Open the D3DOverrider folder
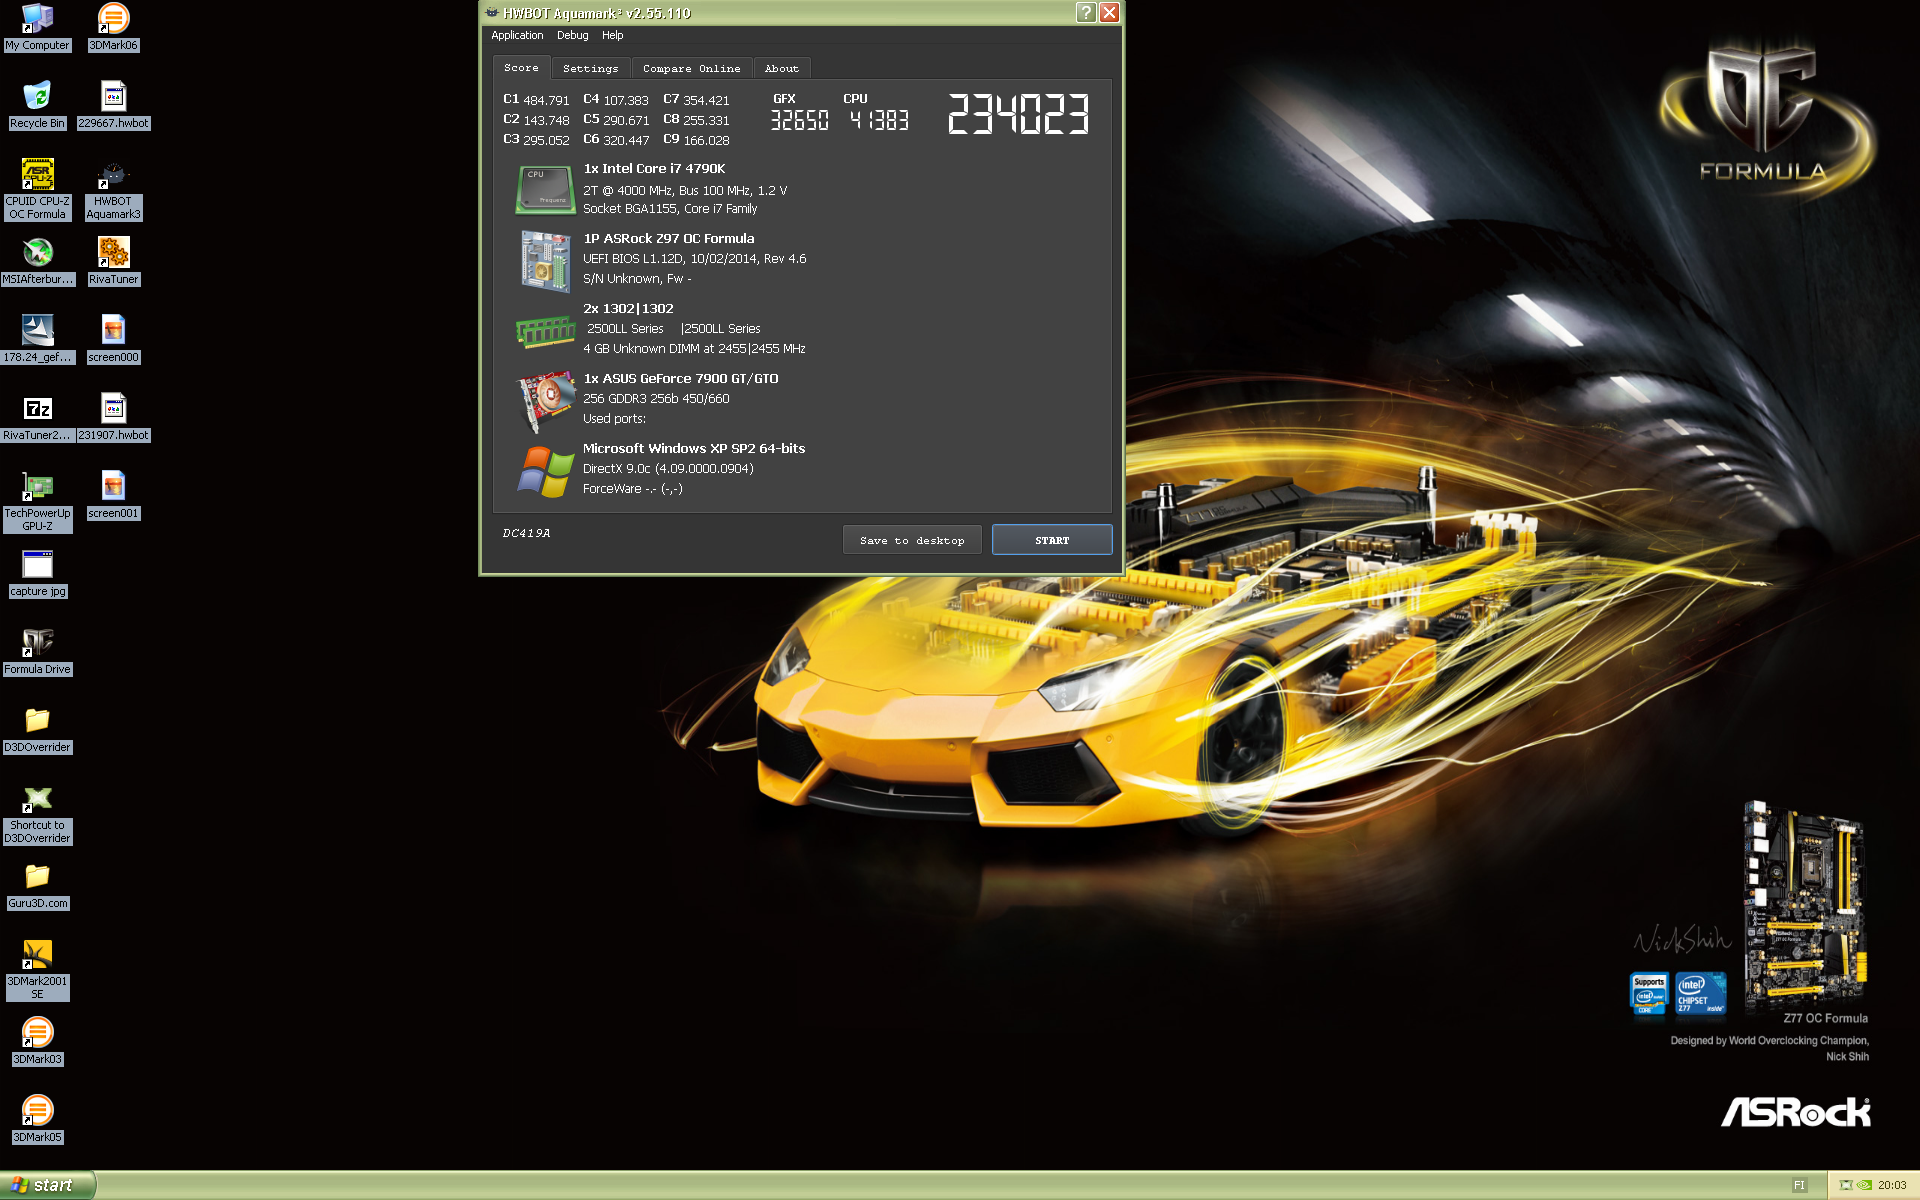 click(37, 729)
